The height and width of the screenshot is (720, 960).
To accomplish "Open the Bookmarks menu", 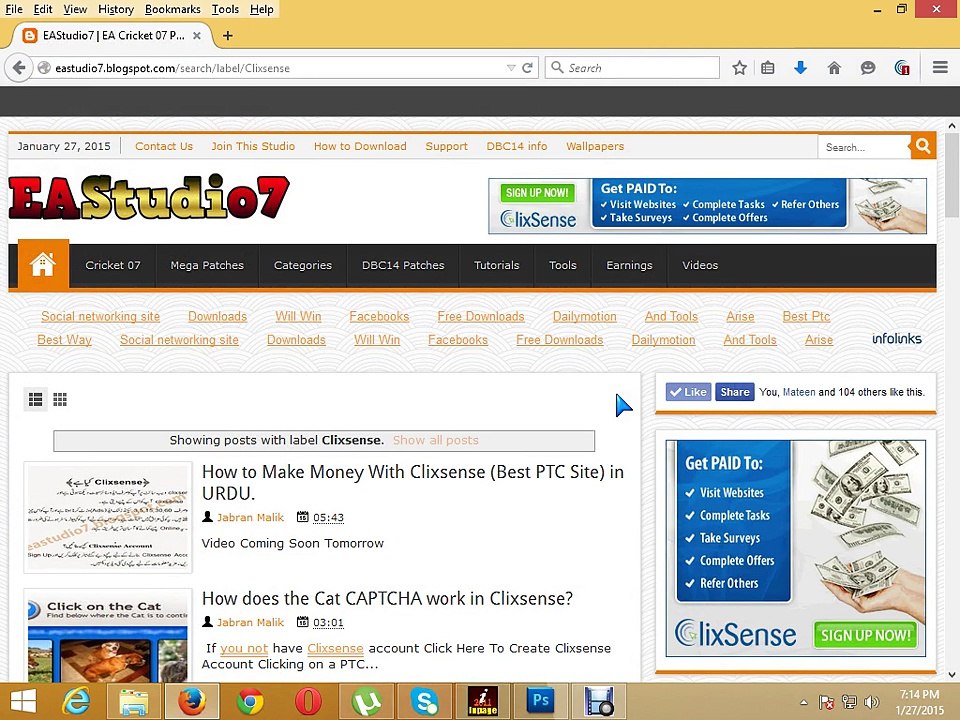I will click(173, 9).
